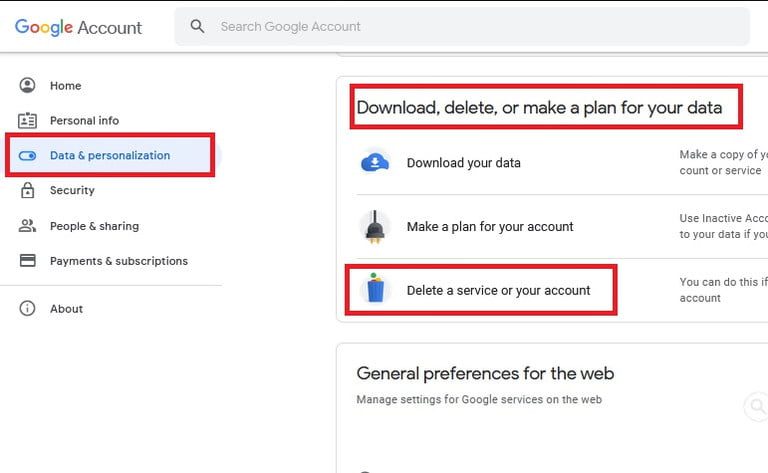Click the blue cloud download icon
Viewport: 768px width, 473px height.
[x=375, y=163]
